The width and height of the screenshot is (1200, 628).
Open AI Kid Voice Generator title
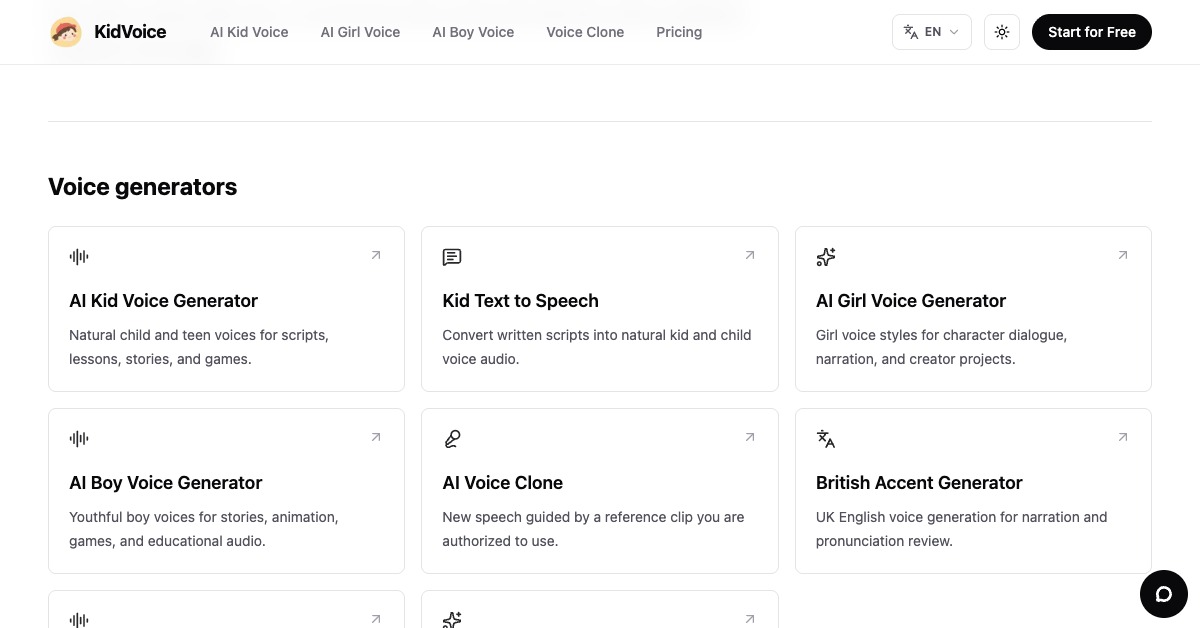pyautogui.click(x=163, y=301)
